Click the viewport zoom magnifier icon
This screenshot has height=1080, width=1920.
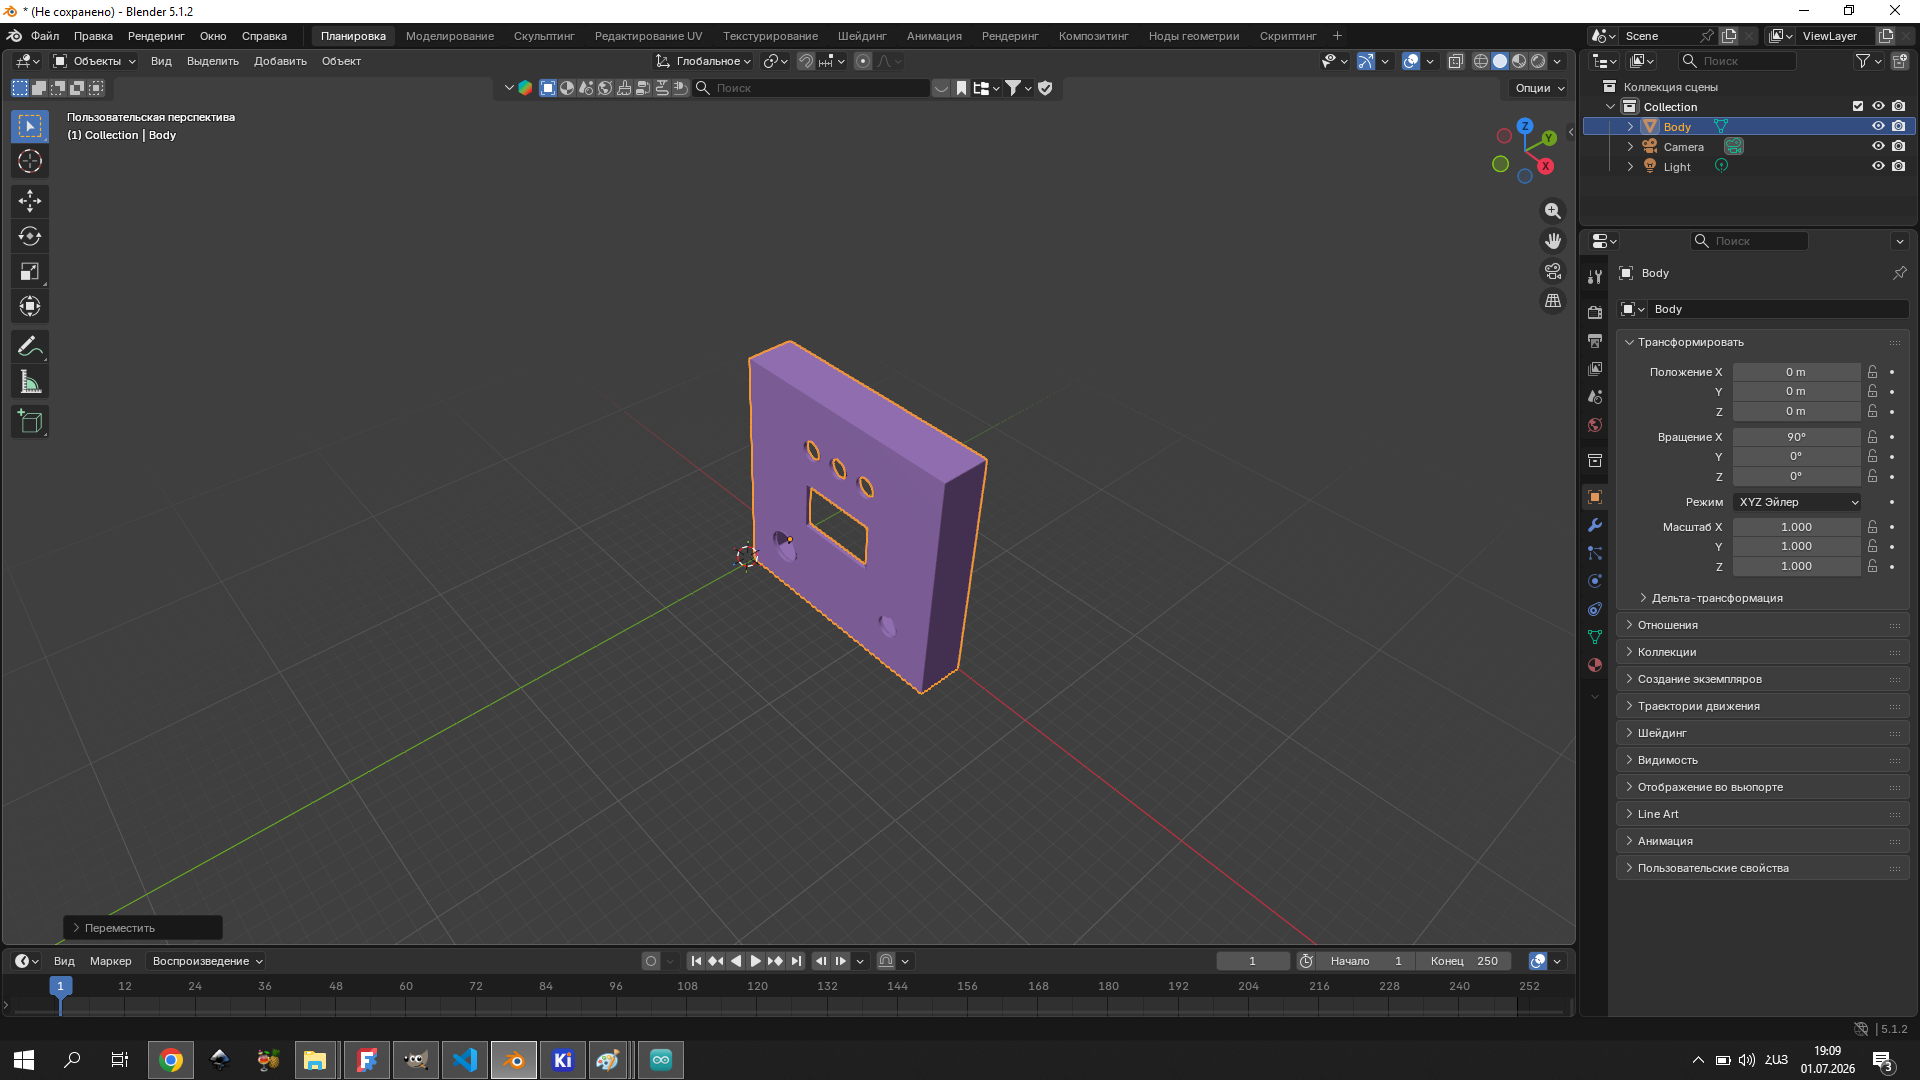coord(1553,211)
